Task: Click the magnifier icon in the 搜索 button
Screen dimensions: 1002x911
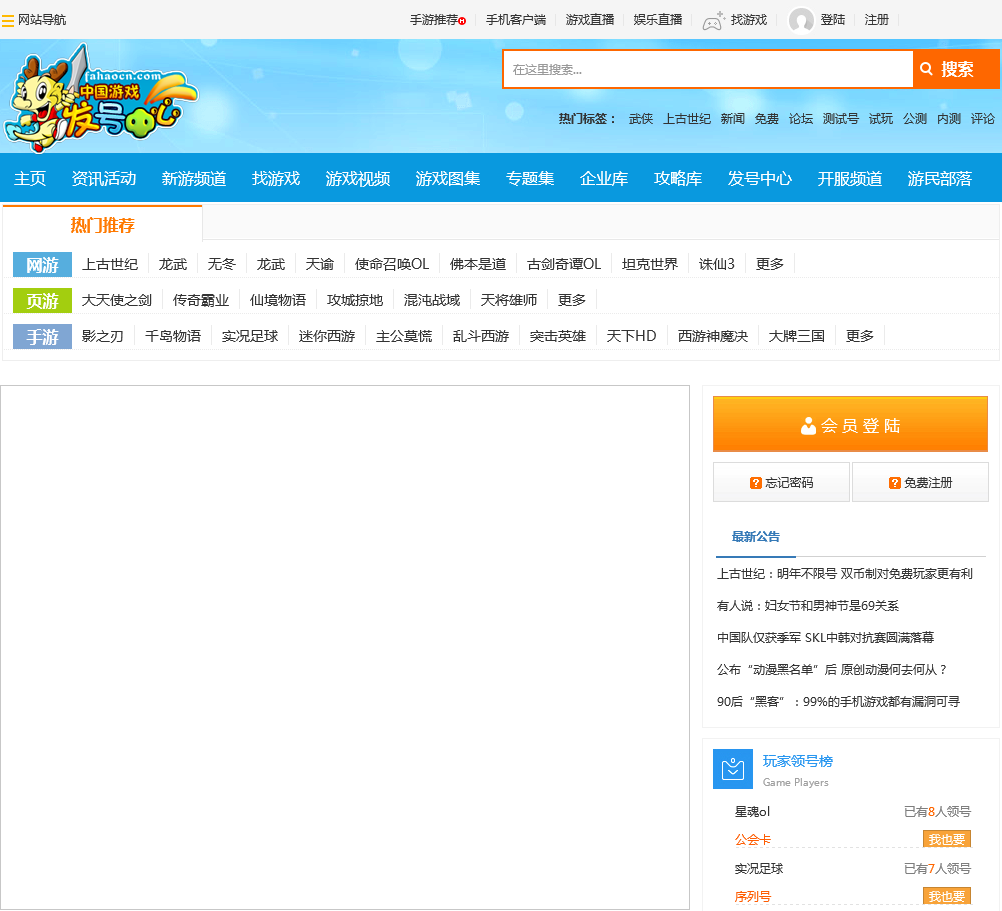Action: point(926,68)
